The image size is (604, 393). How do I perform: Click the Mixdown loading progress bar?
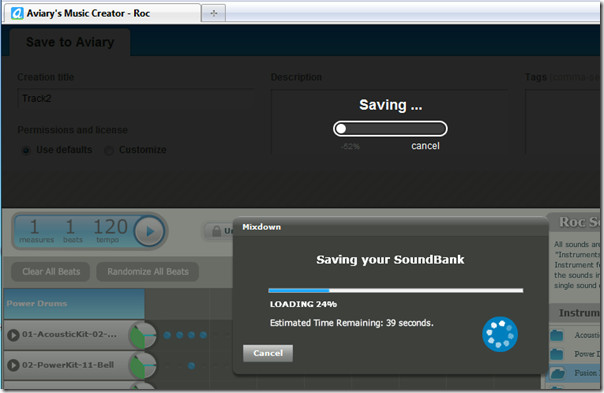[x=396, y=291]
